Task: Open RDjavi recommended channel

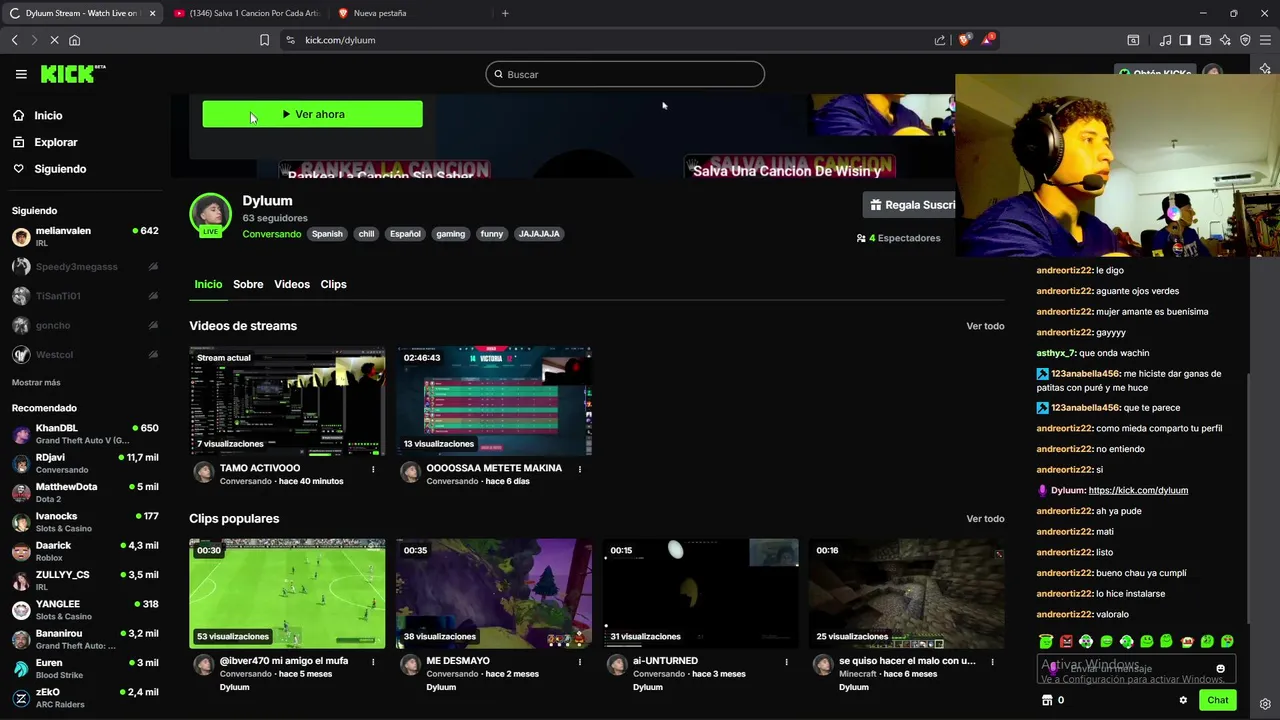Action: [84, 463]
